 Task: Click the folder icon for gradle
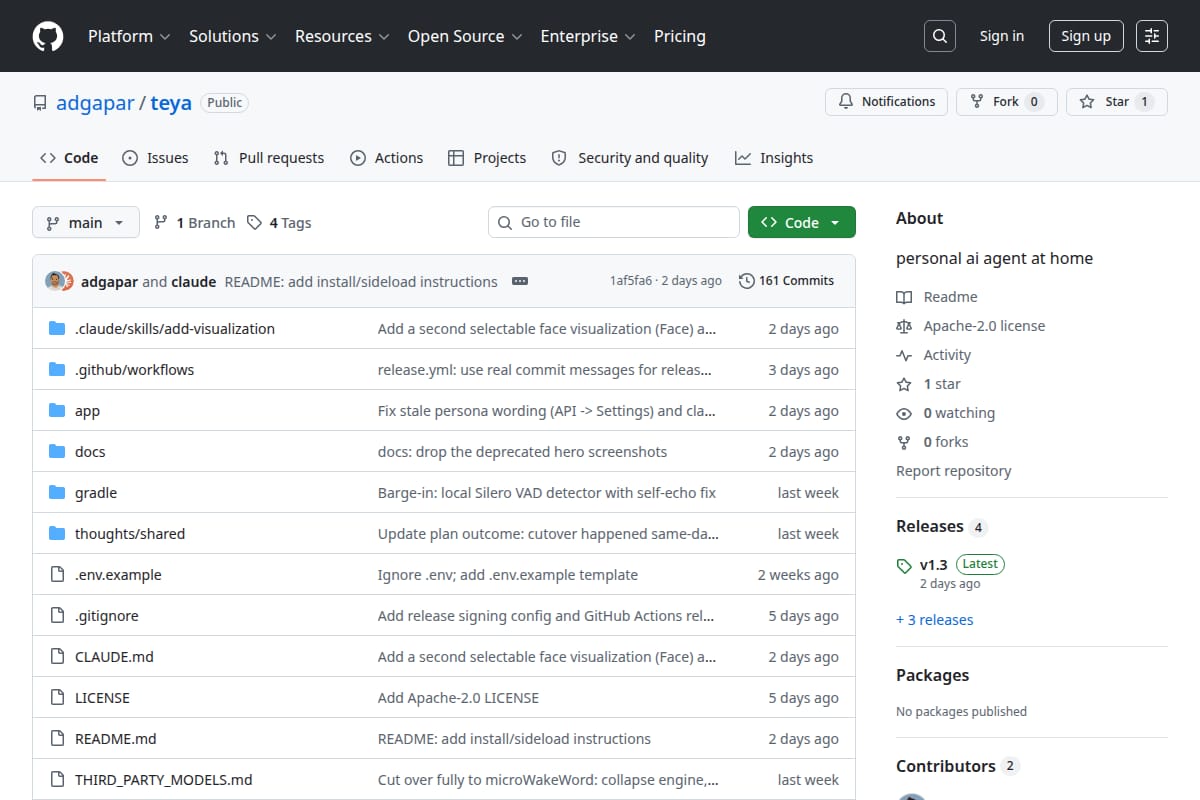(57, 493)
